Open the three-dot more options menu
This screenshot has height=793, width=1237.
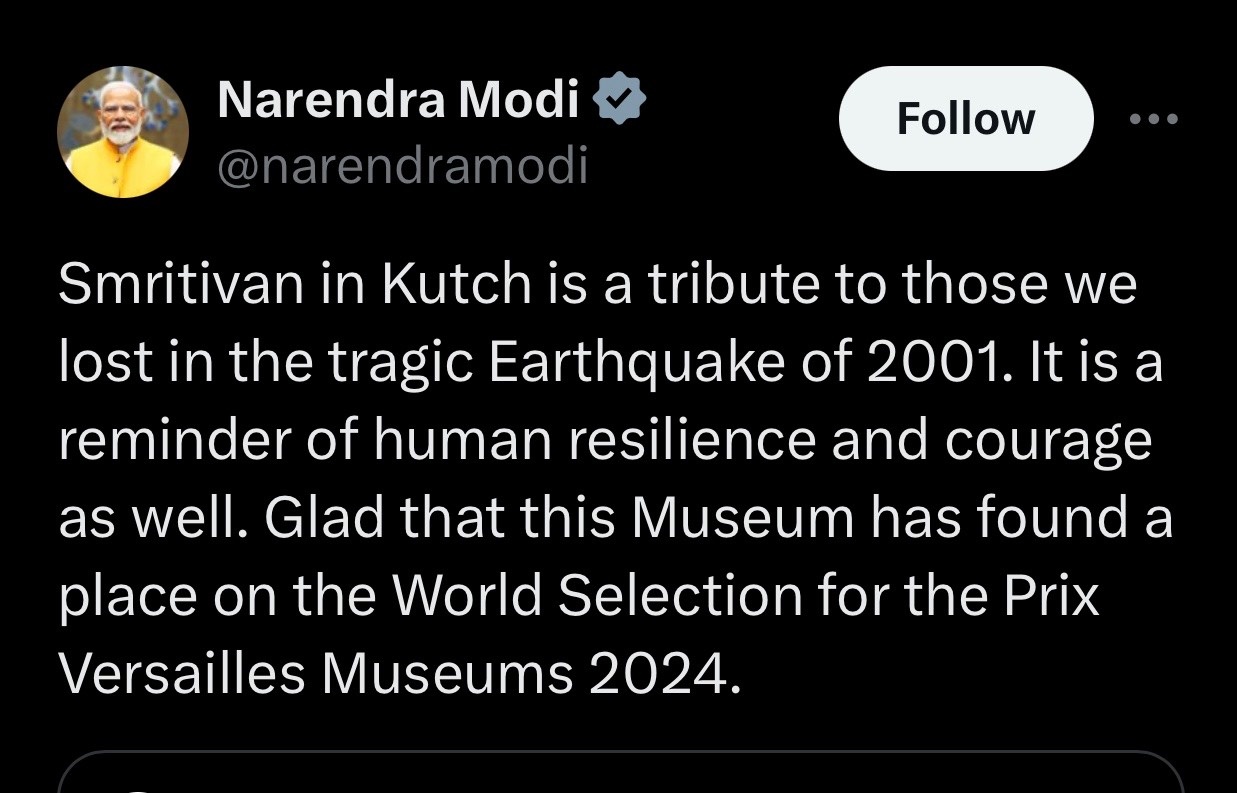(1153, 119)
